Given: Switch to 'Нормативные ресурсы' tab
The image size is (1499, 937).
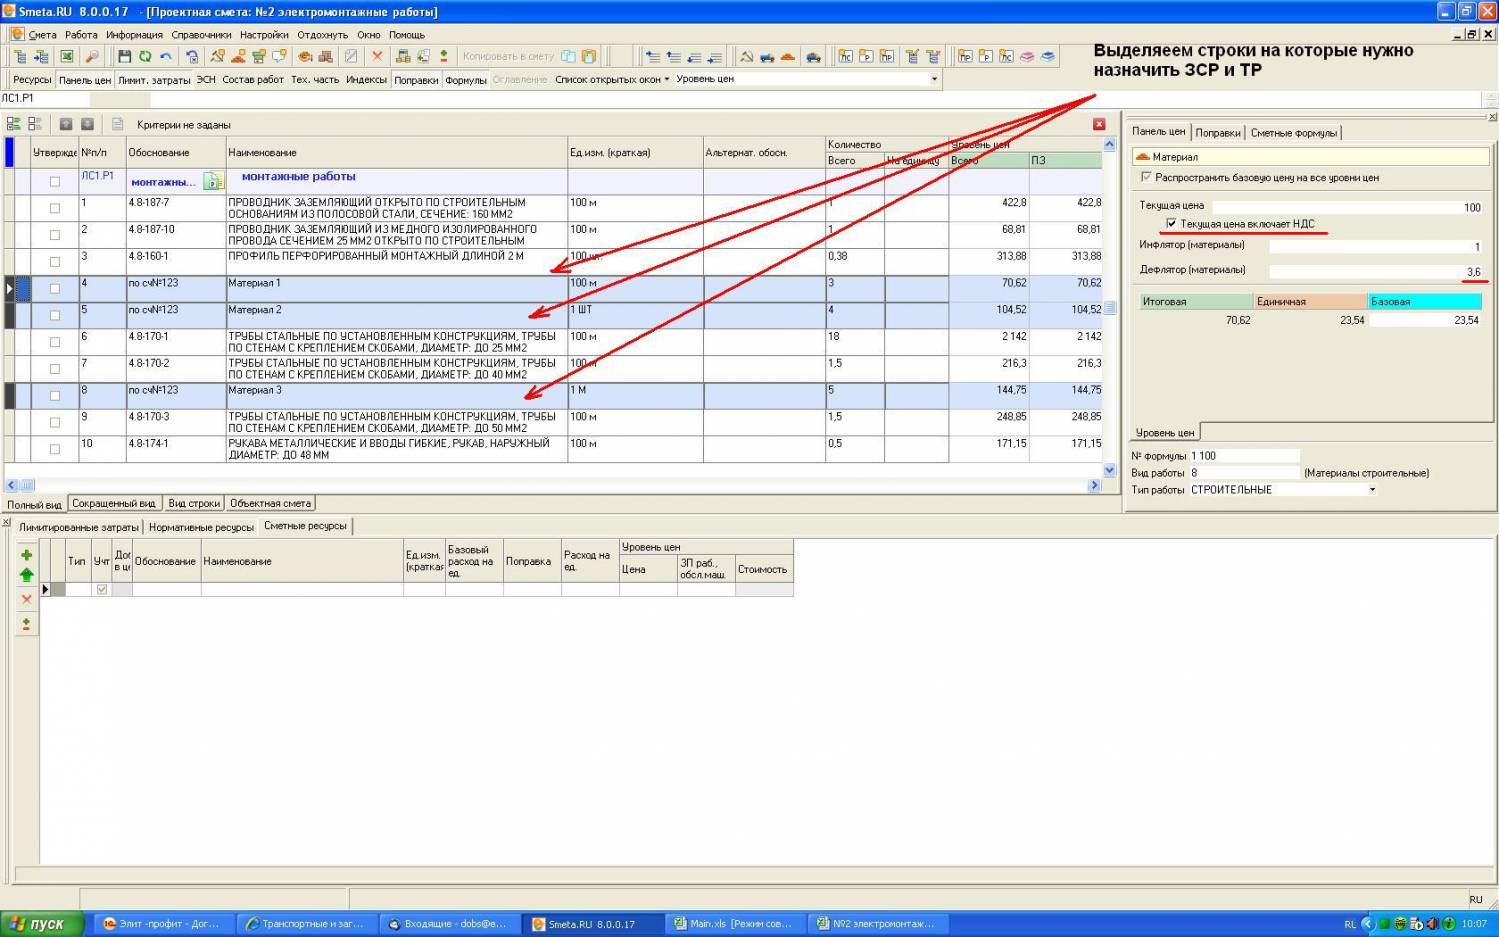Looking at the screenshot, I should 201,527.
